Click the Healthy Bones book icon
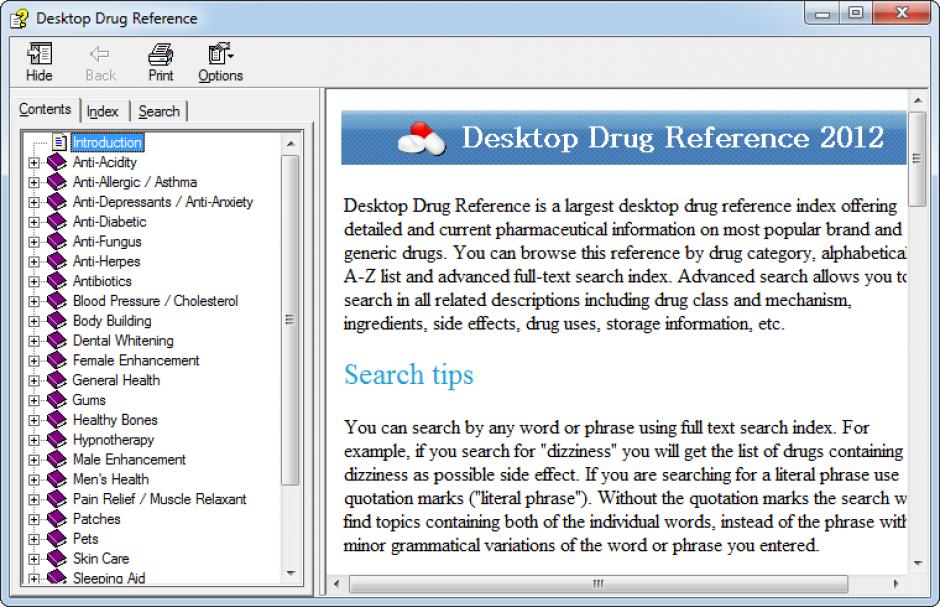This screenshot has width=940, height=607. pos(57,419)
